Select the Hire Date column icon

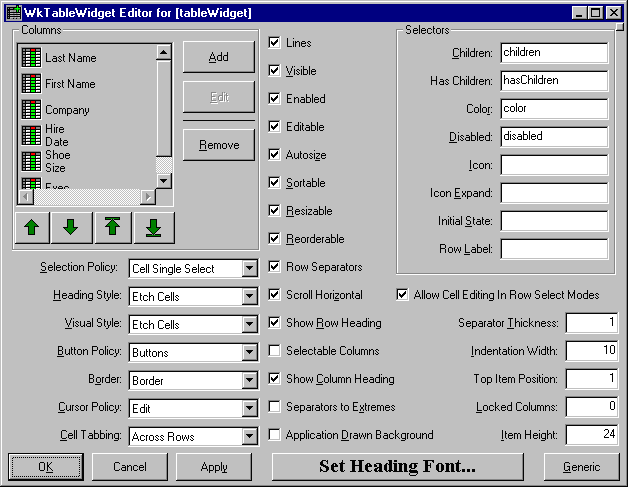31,136
